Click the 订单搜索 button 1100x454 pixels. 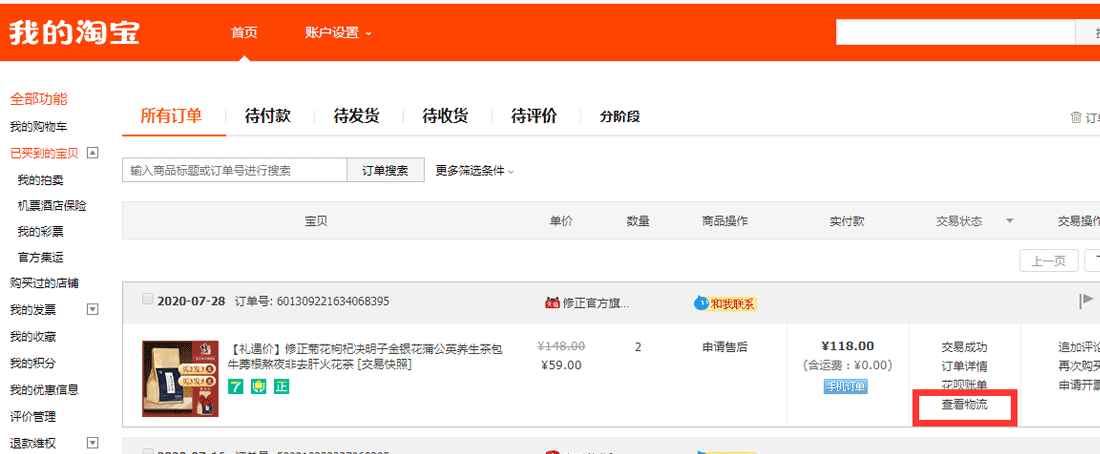click(x=385, y=170)
